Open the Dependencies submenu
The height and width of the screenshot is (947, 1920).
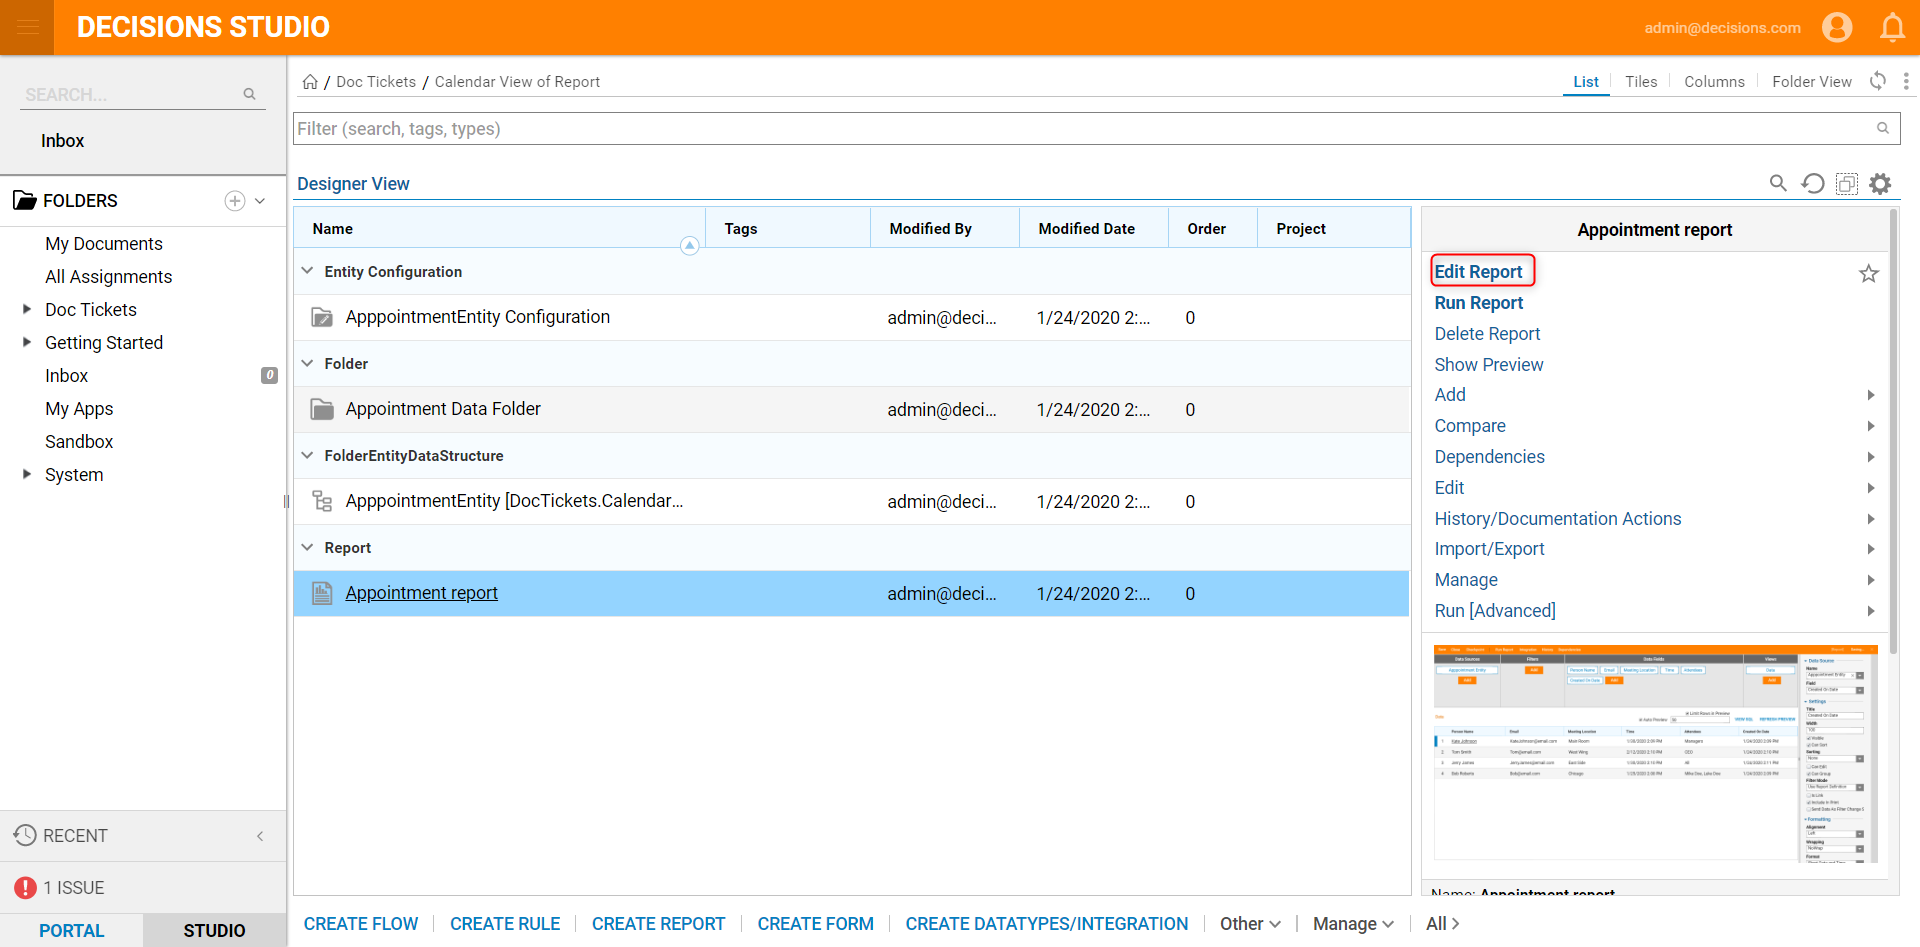tap(1655, 457)
